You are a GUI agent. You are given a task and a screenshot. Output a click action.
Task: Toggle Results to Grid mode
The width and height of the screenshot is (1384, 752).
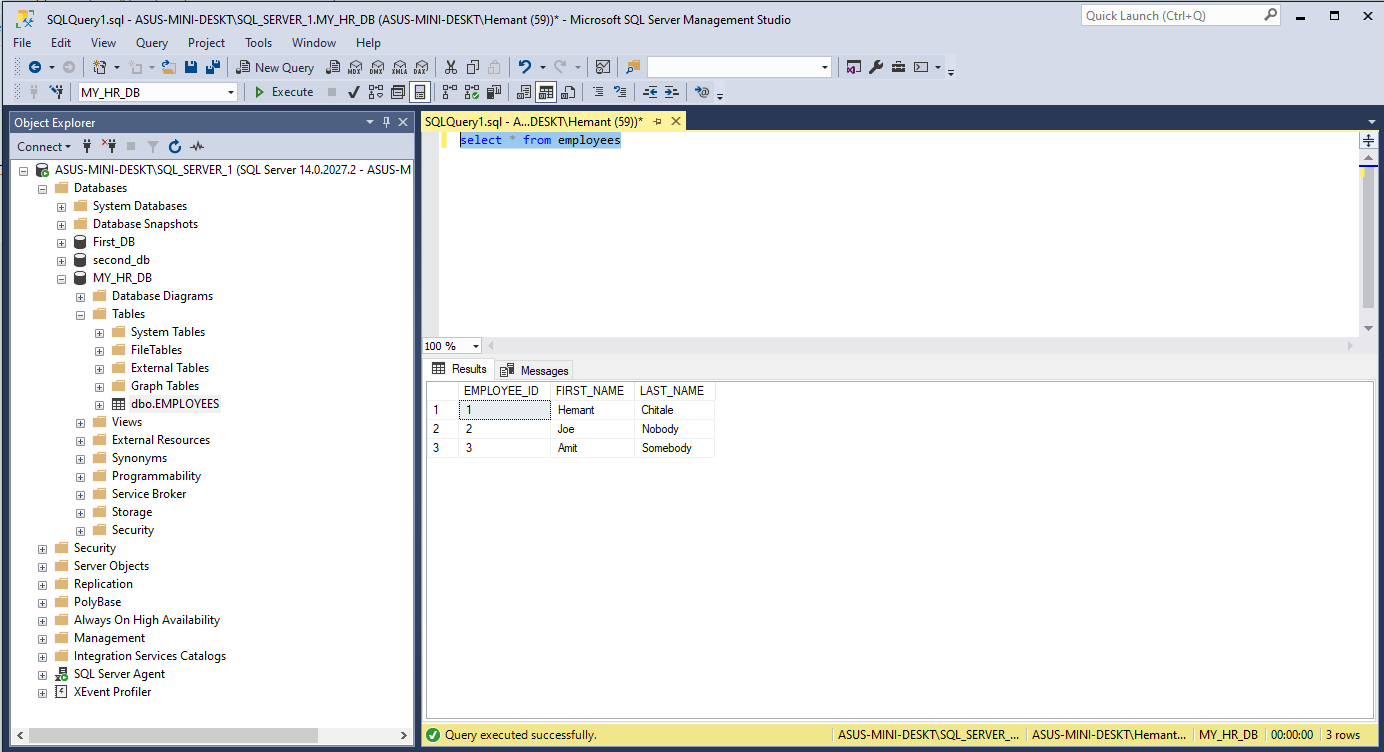[x=546, y=92]
